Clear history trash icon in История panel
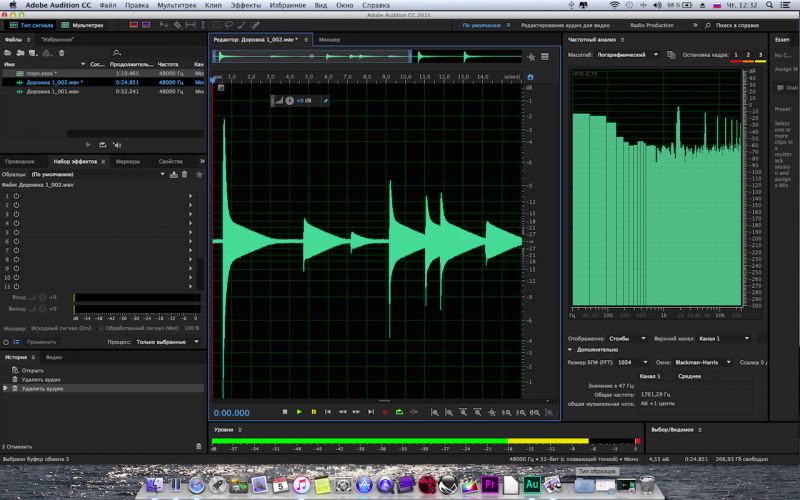Viewport: 800px width, 500px height. click(x=198, y=446)
